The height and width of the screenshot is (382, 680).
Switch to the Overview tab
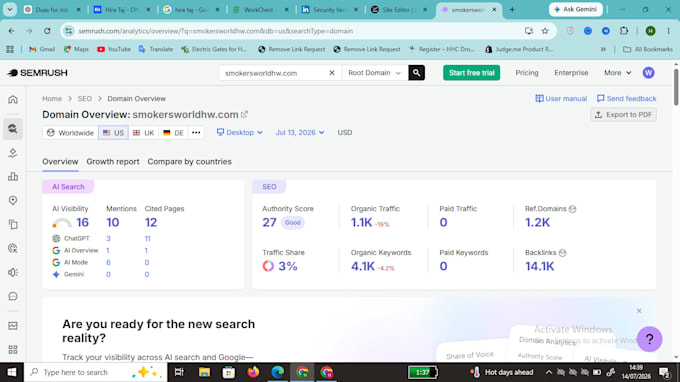(x=60, y=162)
